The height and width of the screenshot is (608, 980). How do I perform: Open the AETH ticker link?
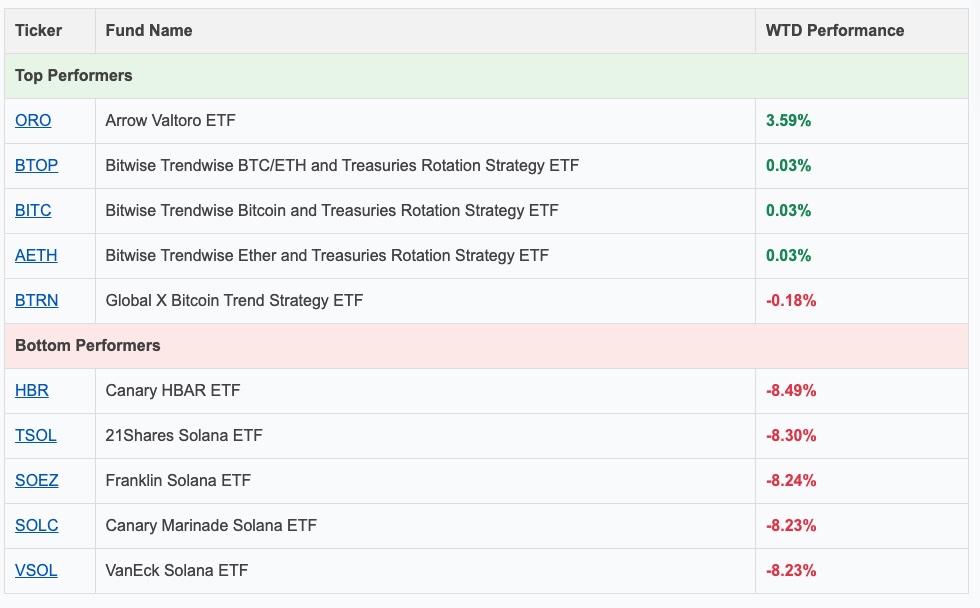[36, 255]
